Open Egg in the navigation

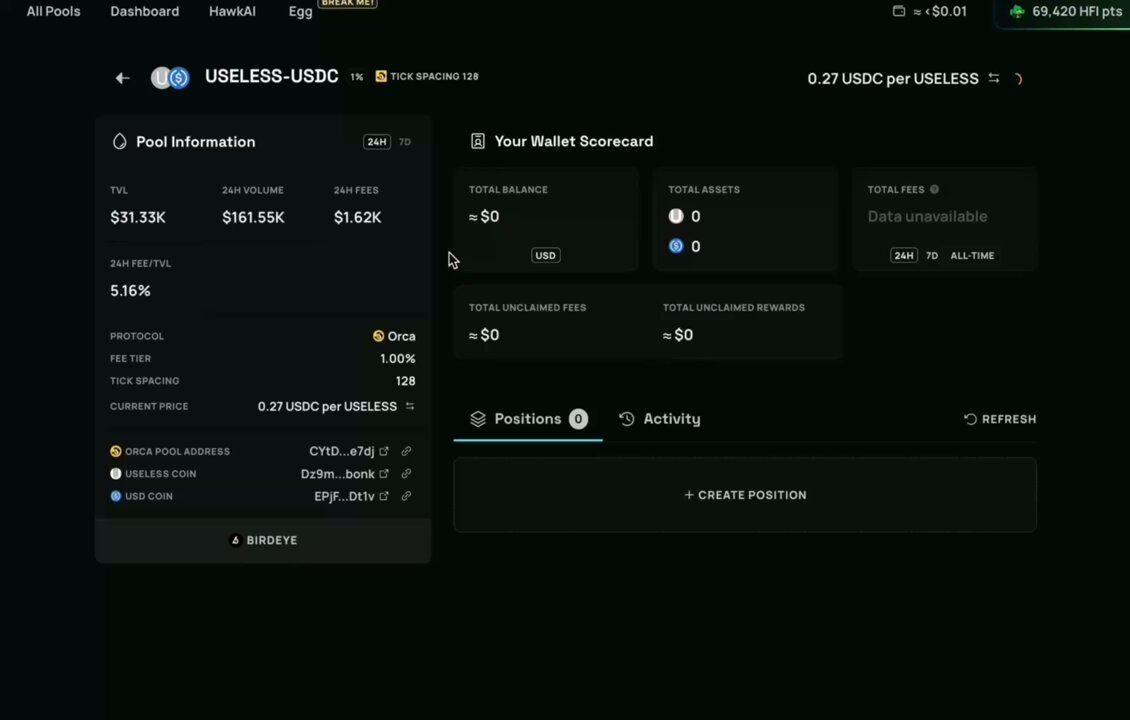pos(301,12)
